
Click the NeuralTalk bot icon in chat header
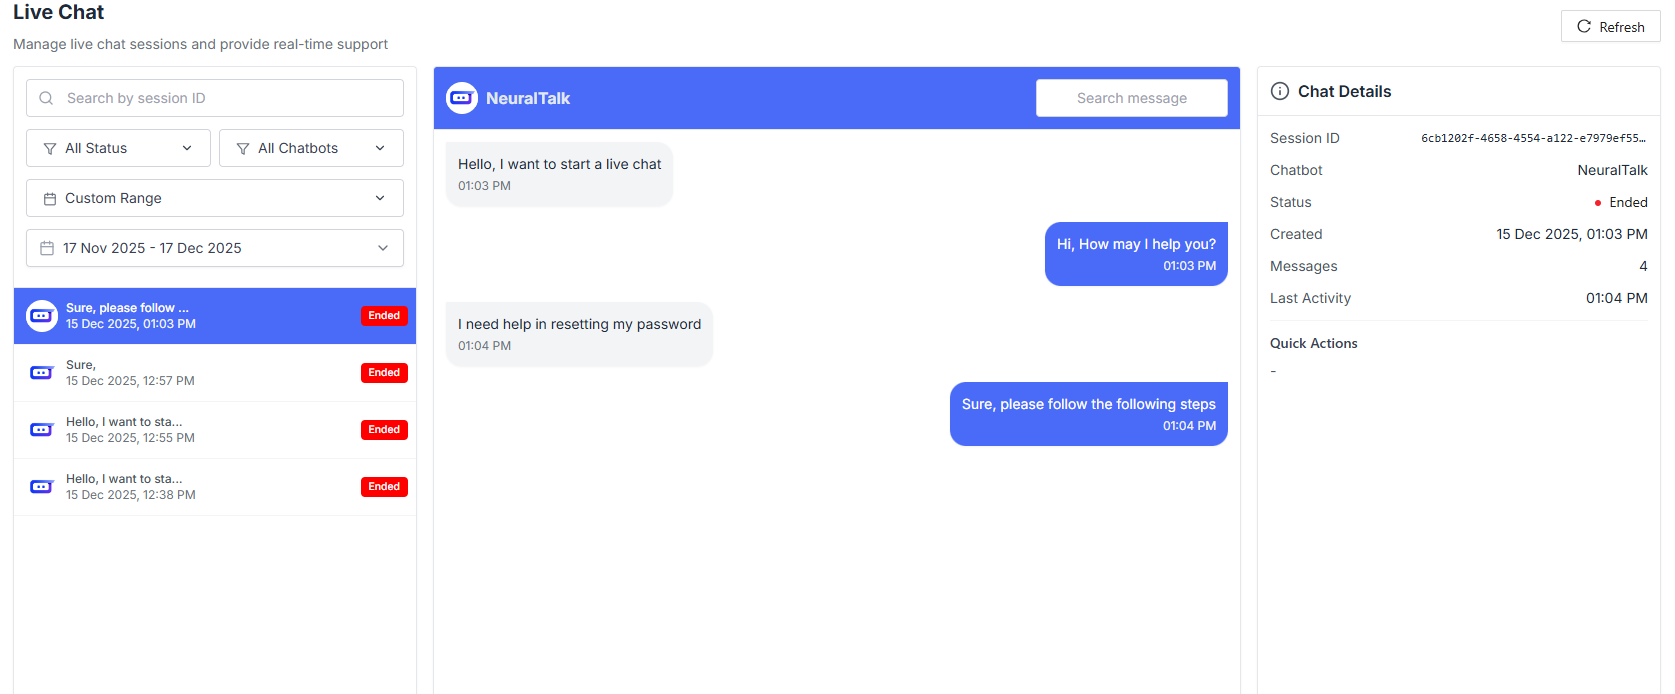click(x=461, y=98)
